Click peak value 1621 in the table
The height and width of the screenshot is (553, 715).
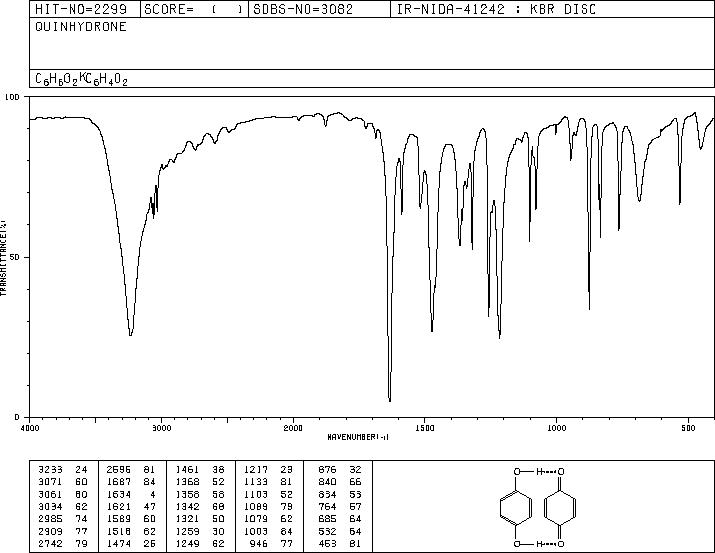click(119, 506)
